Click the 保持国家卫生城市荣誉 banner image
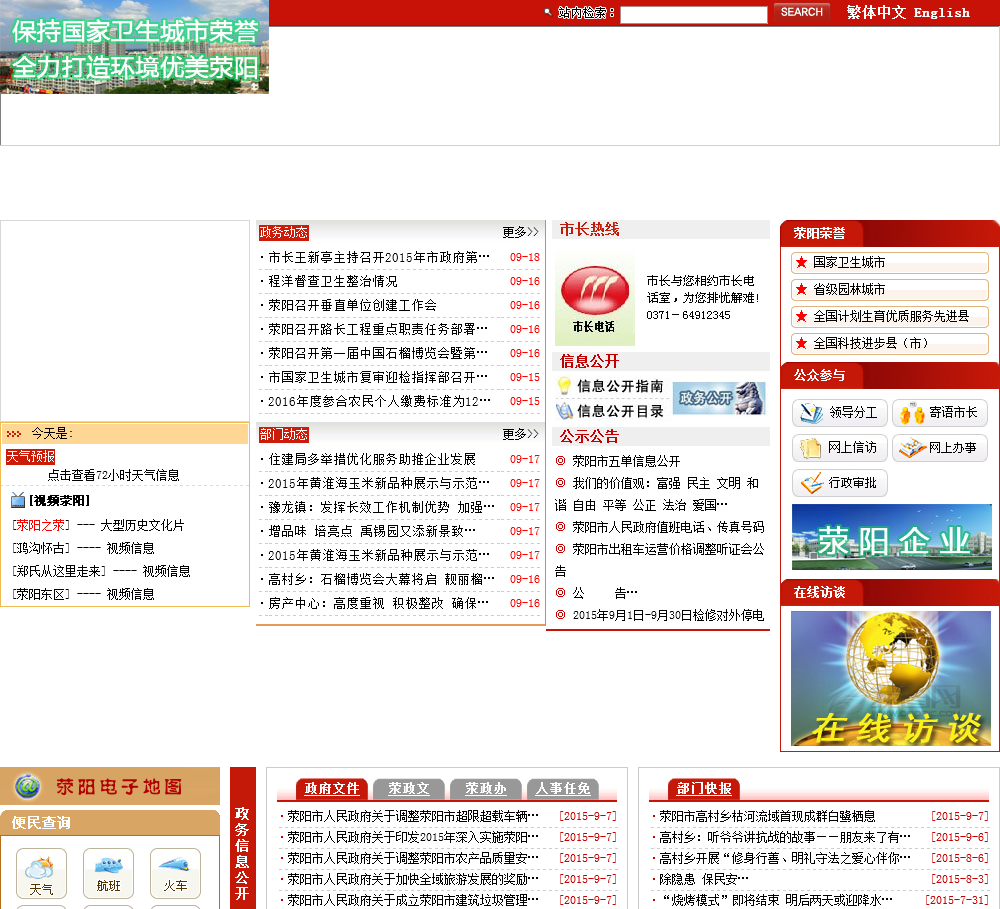This screenshot has width=1000, height=909. 135,47
